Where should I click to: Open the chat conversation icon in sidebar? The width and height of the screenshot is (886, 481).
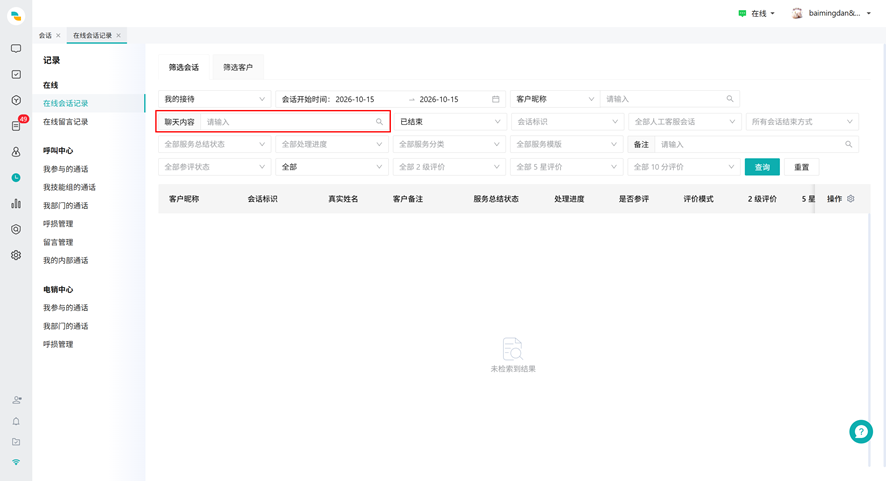[x=16, y=49]
